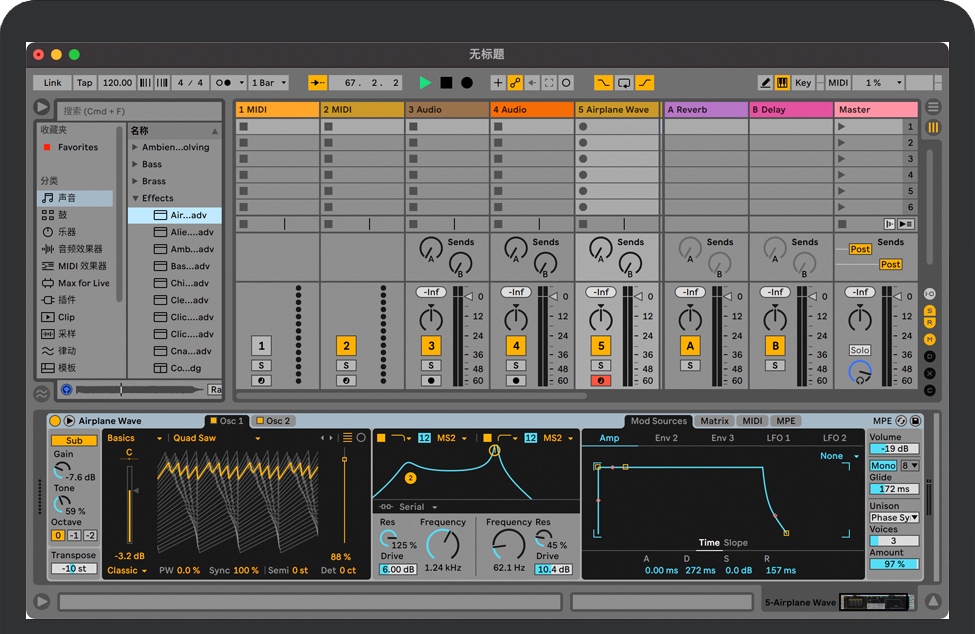Click the Tap tempo button

[x=85, y=83]
